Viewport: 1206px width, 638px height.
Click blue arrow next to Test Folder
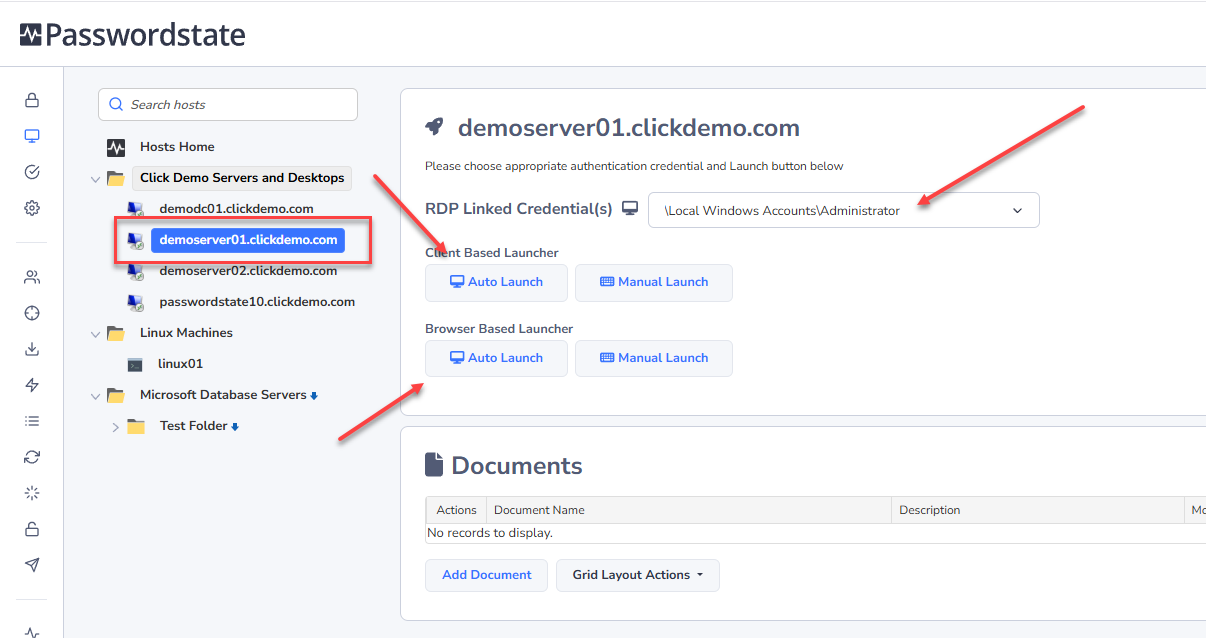click(x=235, y=427)
